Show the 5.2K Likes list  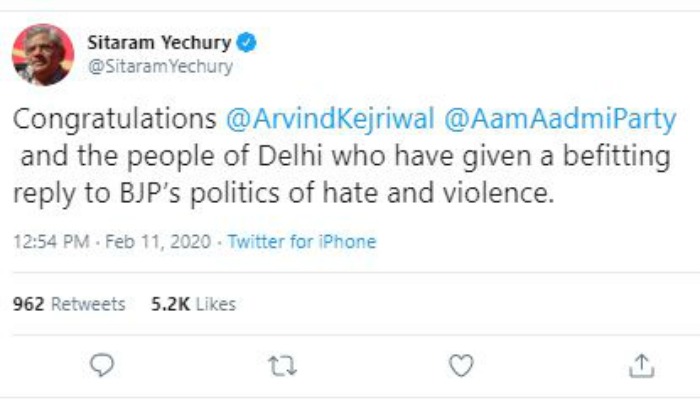[193, 304]
